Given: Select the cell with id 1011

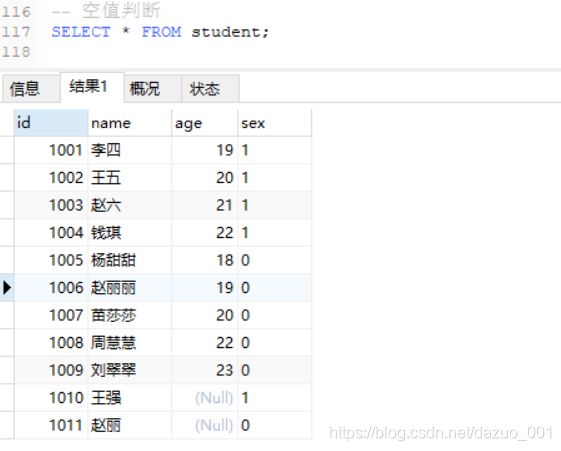Looking at the screenshot, I should point(51,426).
